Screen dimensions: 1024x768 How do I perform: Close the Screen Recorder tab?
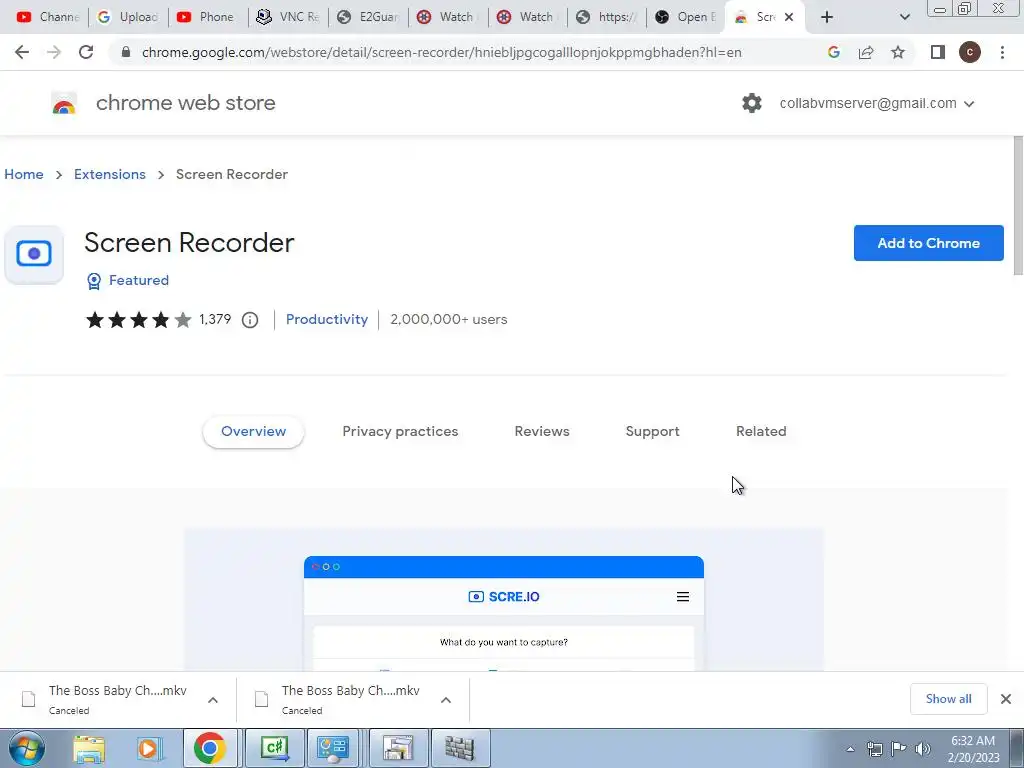(789, 17)
